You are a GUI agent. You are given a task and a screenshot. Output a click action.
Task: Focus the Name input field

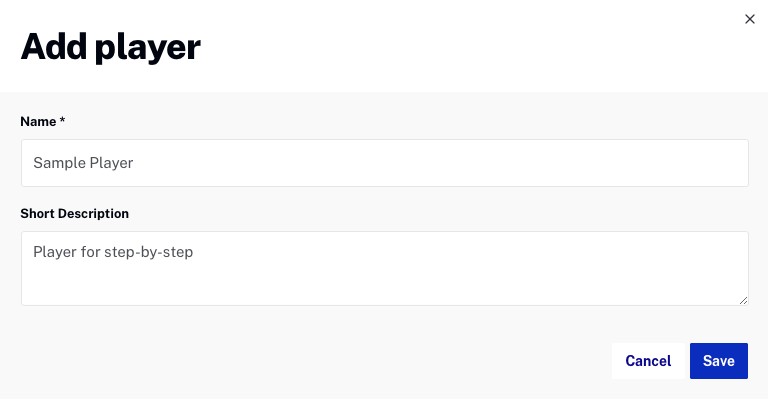pos(384,163)
